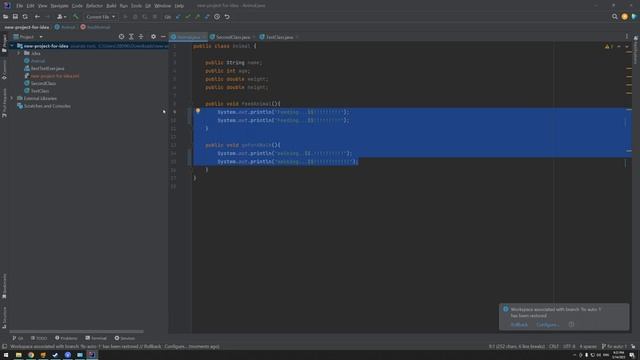Open the Problems tool window tab
The width and height of the screenshot is (640, 360).
point(66,338)
